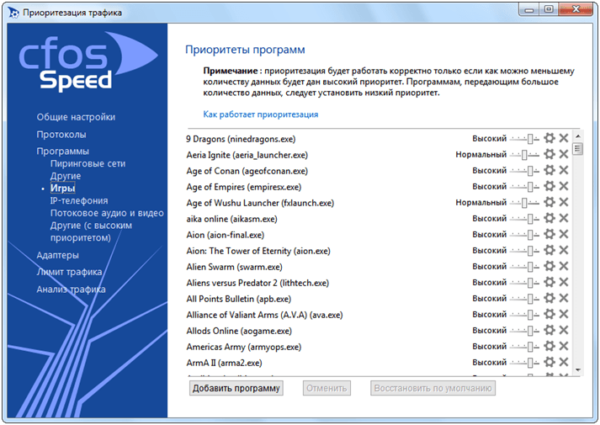Click the cFos app icon in title bar

click(x=14, y=13)
